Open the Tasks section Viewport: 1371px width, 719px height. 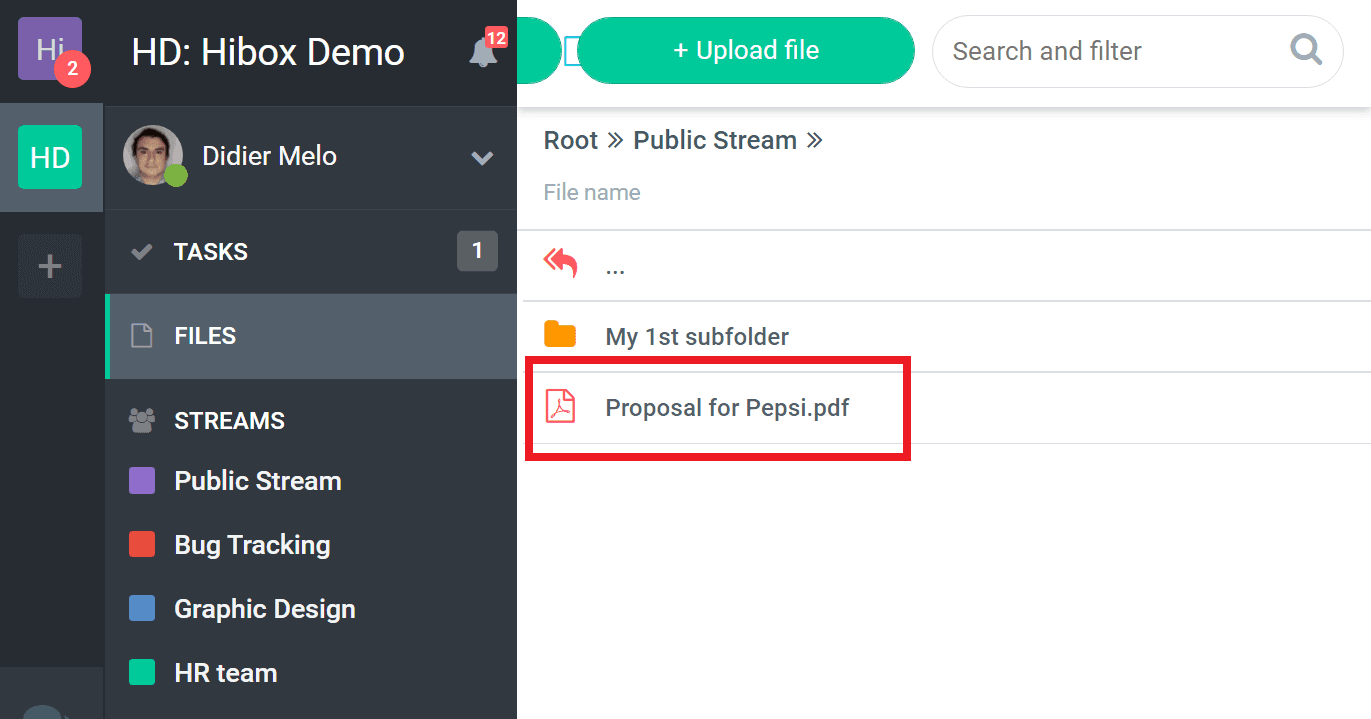click(x=211, y=252)
